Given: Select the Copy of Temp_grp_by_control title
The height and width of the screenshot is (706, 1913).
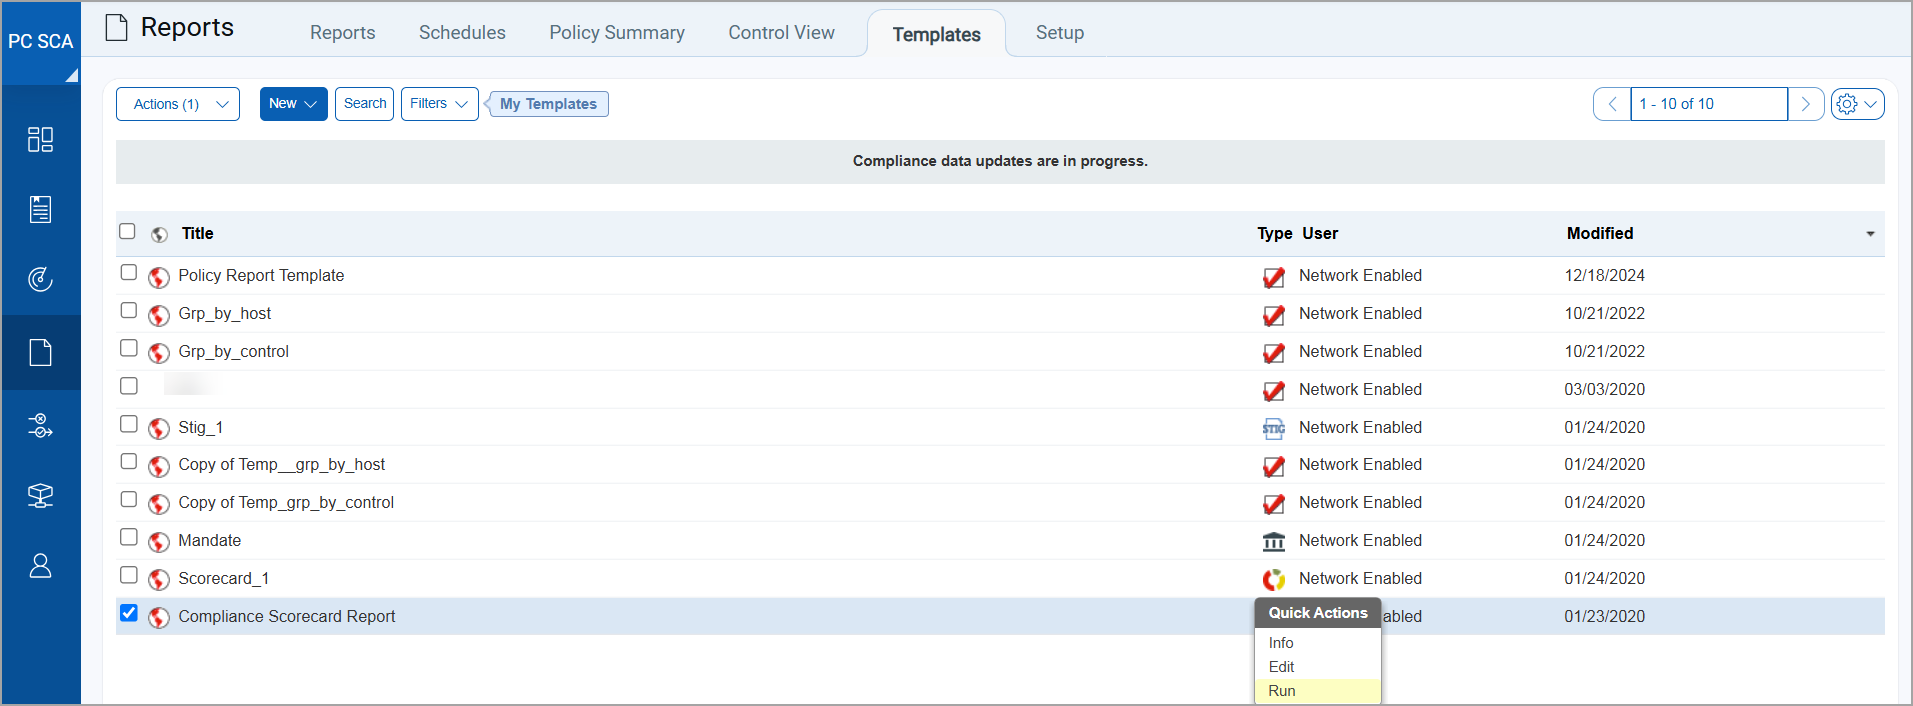Looking at the screenshot, I should [x=286, y=502].
